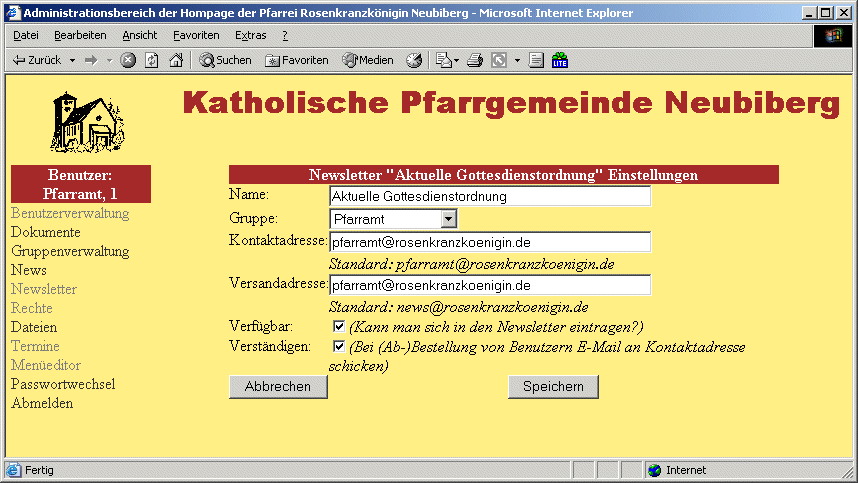
Task: Open the Favoriten toolbar button
Action: pyautogui.click(x=297, y=60)
